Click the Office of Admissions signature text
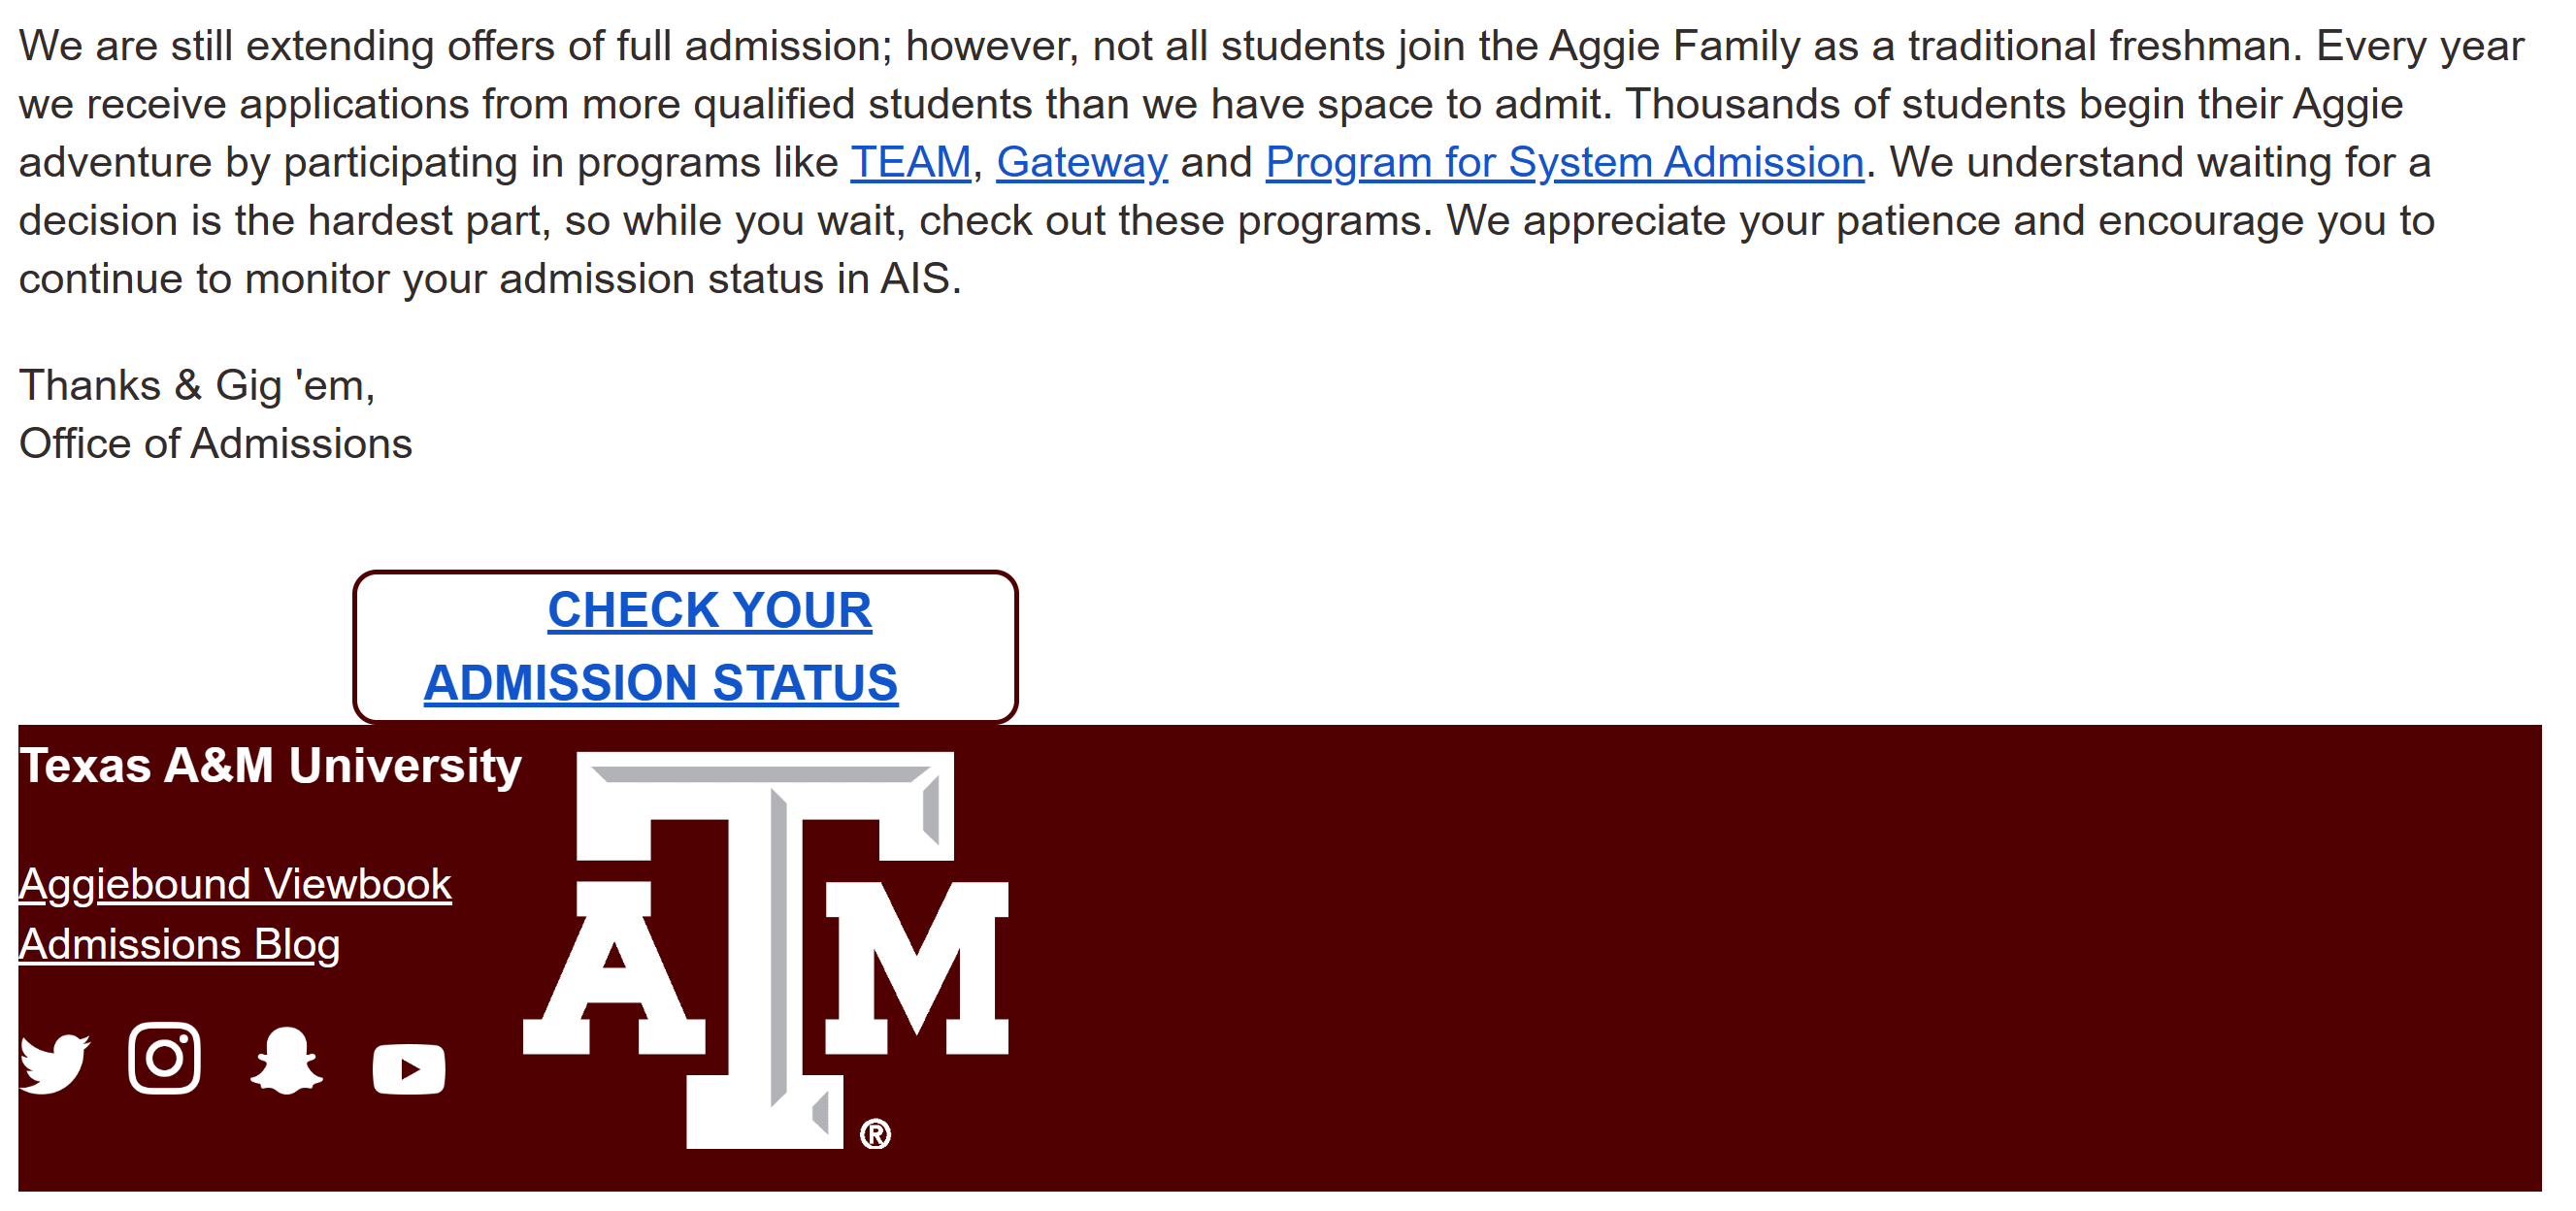Viewport: 2576px width, 1211px height. coord(215,443)
